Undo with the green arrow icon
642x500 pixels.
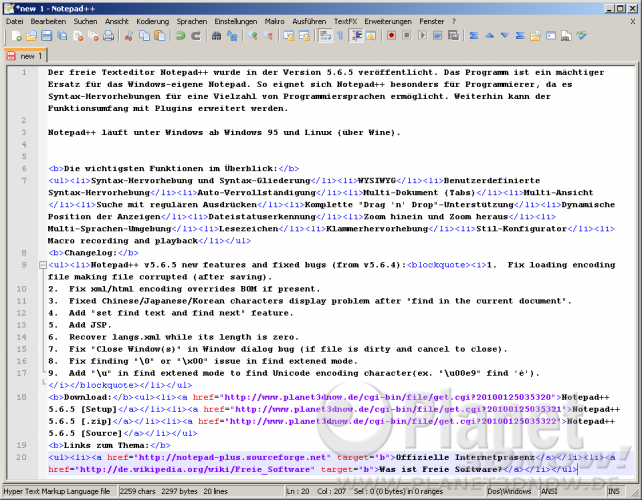click(x=180, y=36)
